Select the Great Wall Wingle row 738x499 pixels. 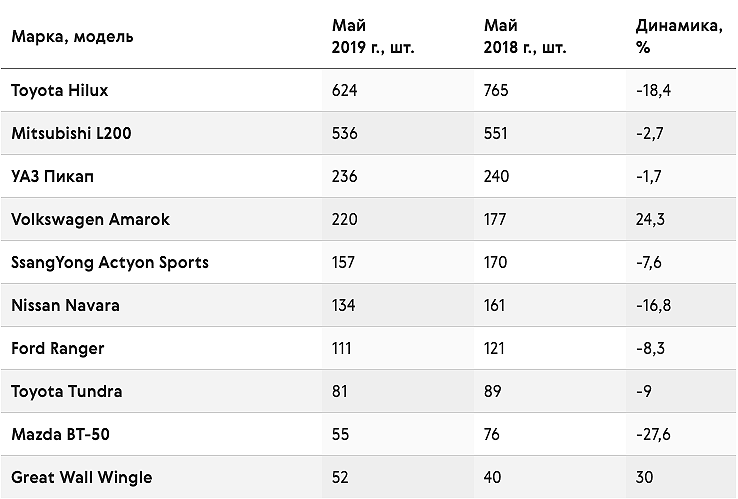pyautogui.click(x=369, y=477)
